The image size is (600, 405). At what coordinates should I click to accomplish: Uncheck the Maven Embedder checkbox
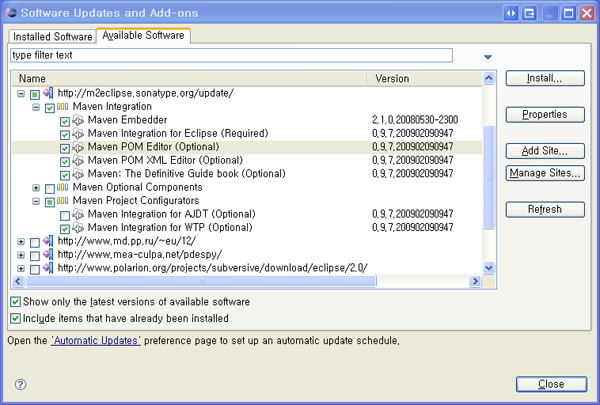(65, 121)
